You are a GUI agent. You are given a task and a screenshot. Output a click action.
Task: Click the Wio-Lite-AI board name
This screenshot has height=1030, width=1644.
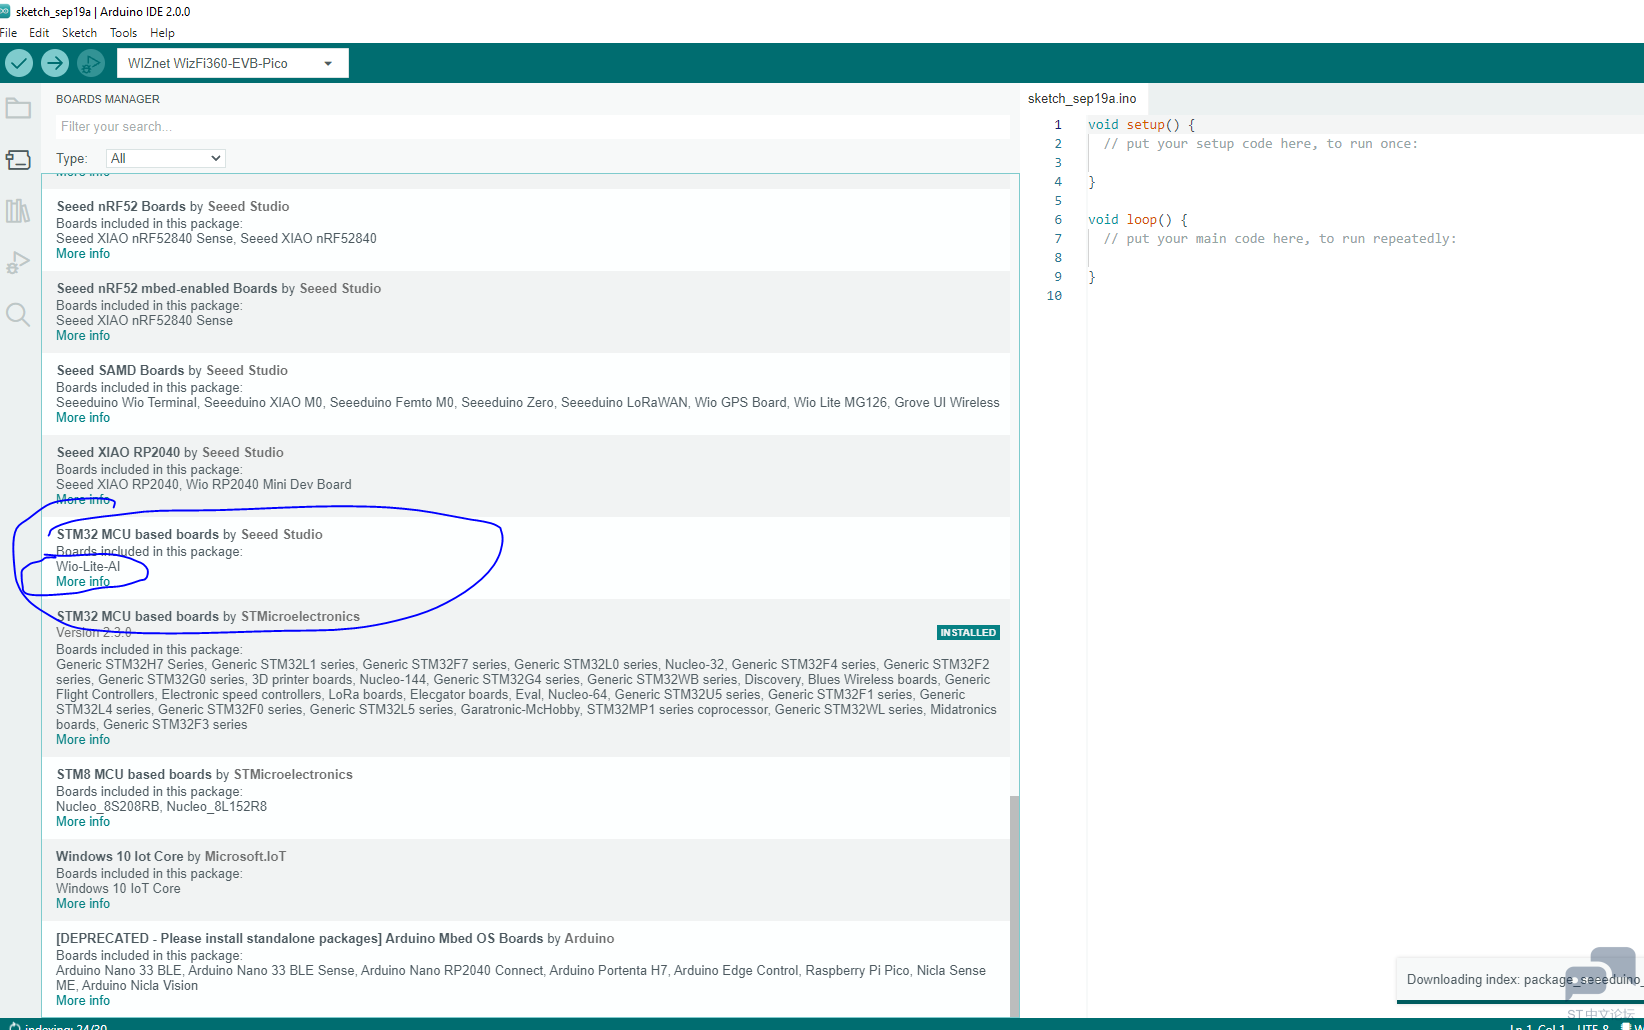[x=88, y=567]
